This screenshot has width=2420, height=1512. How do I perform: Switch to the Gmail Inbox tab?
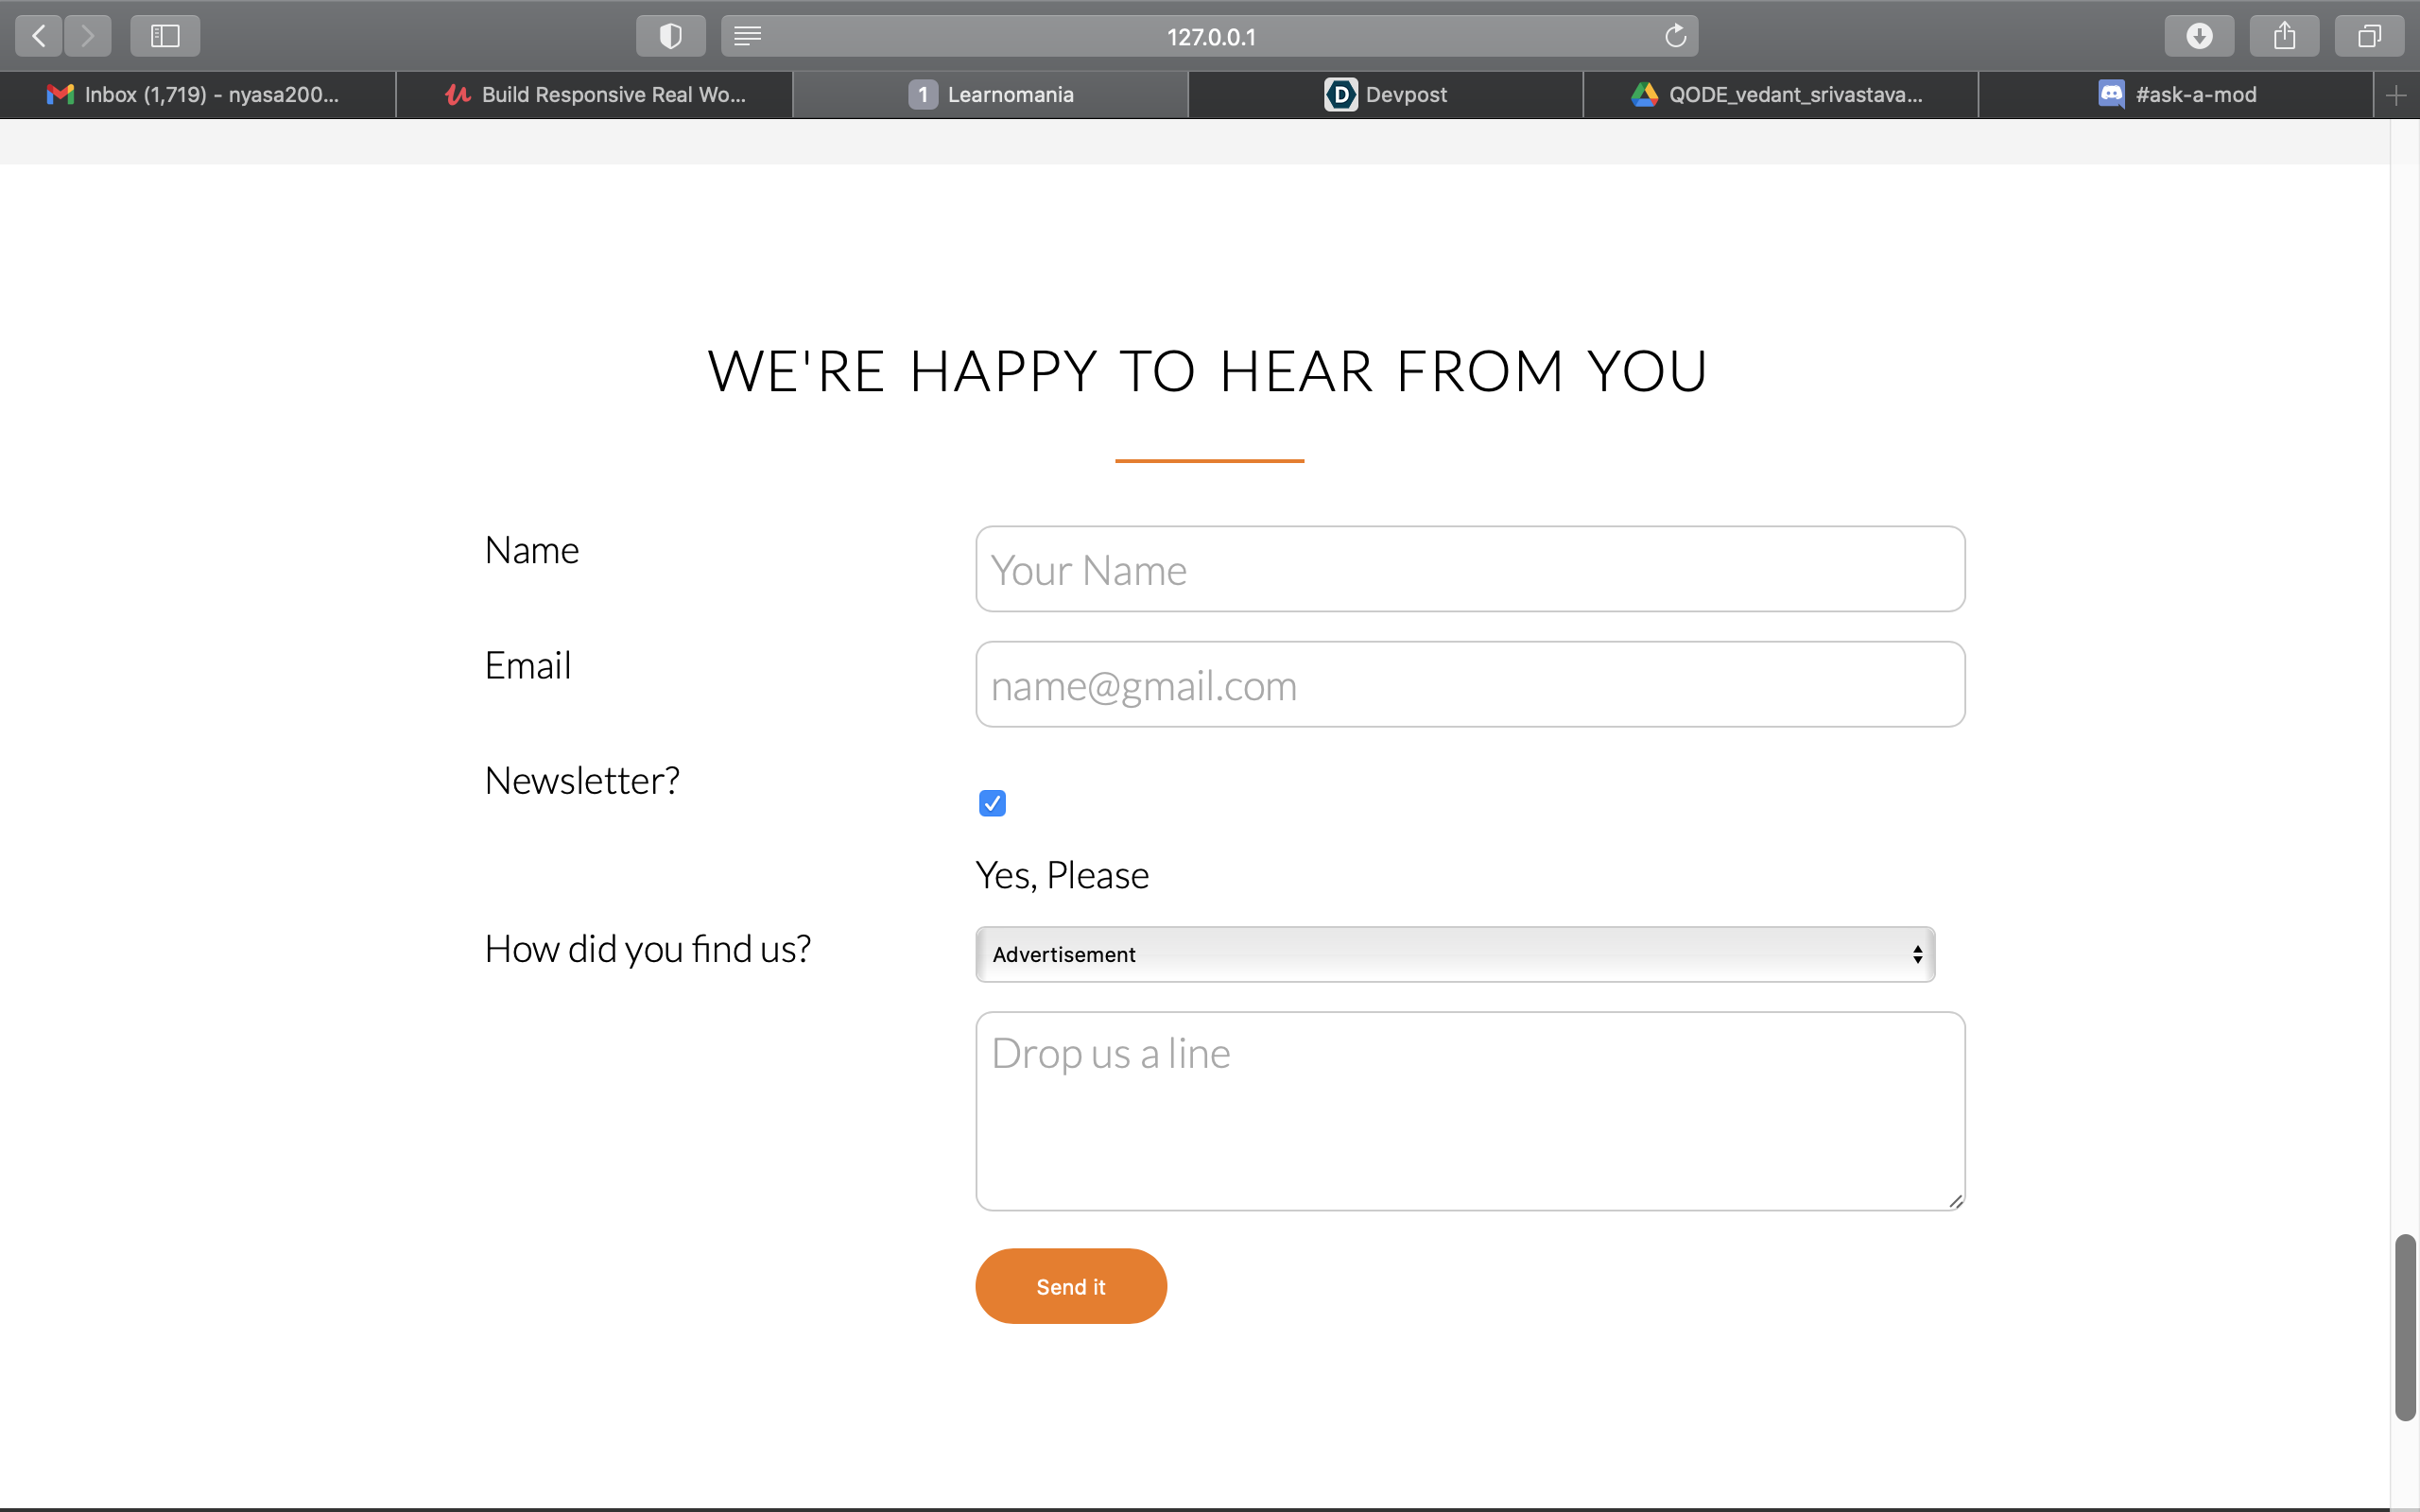[x=197, y=95]
